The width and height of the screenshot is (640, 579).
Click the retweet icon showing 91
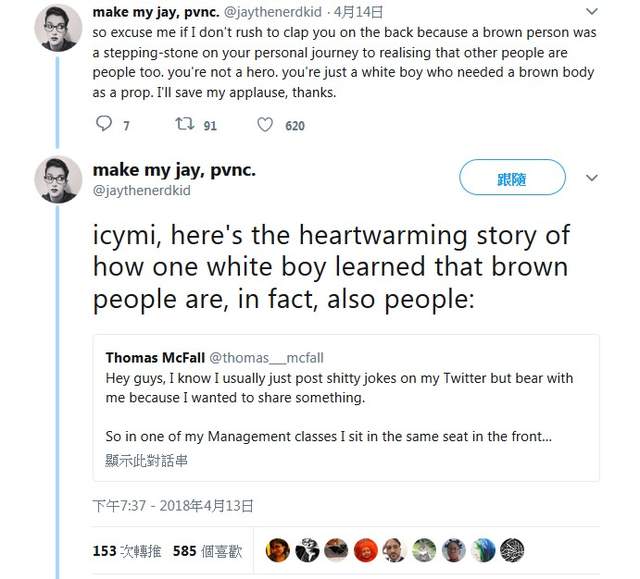(183, 125)
